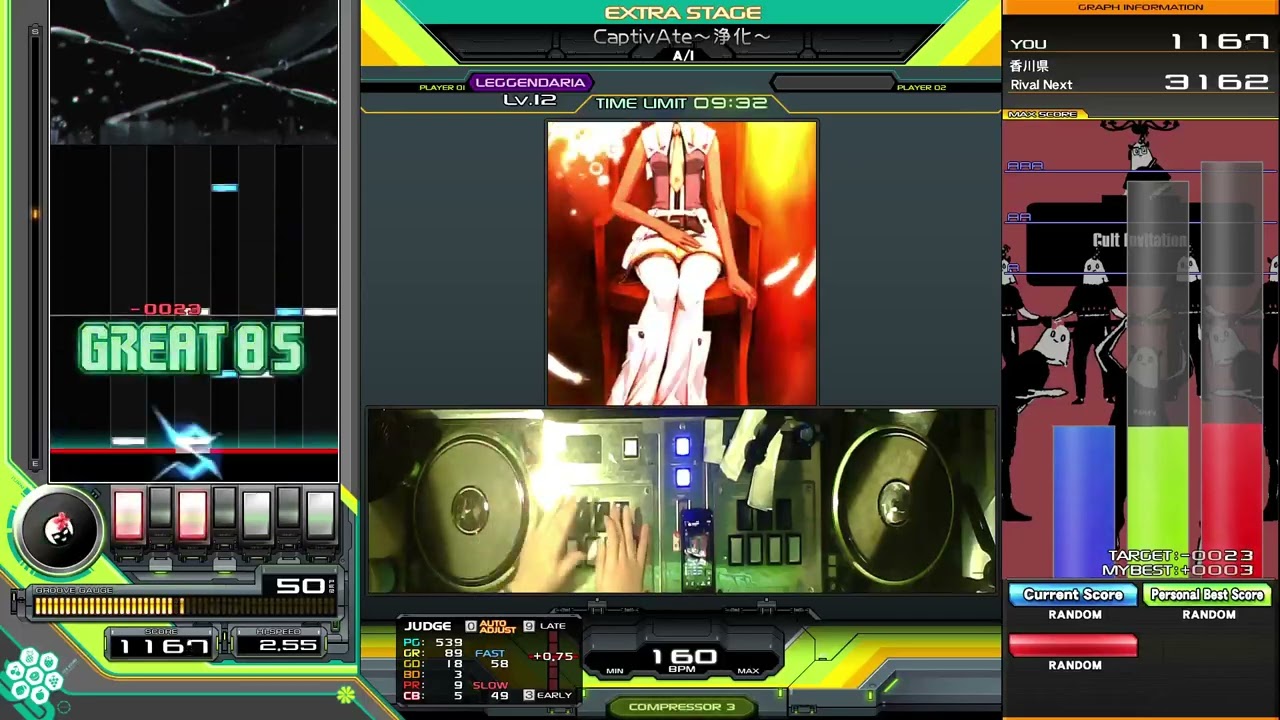
Task: Tap the seventh rightmost white key
Action: pos(320,515)
